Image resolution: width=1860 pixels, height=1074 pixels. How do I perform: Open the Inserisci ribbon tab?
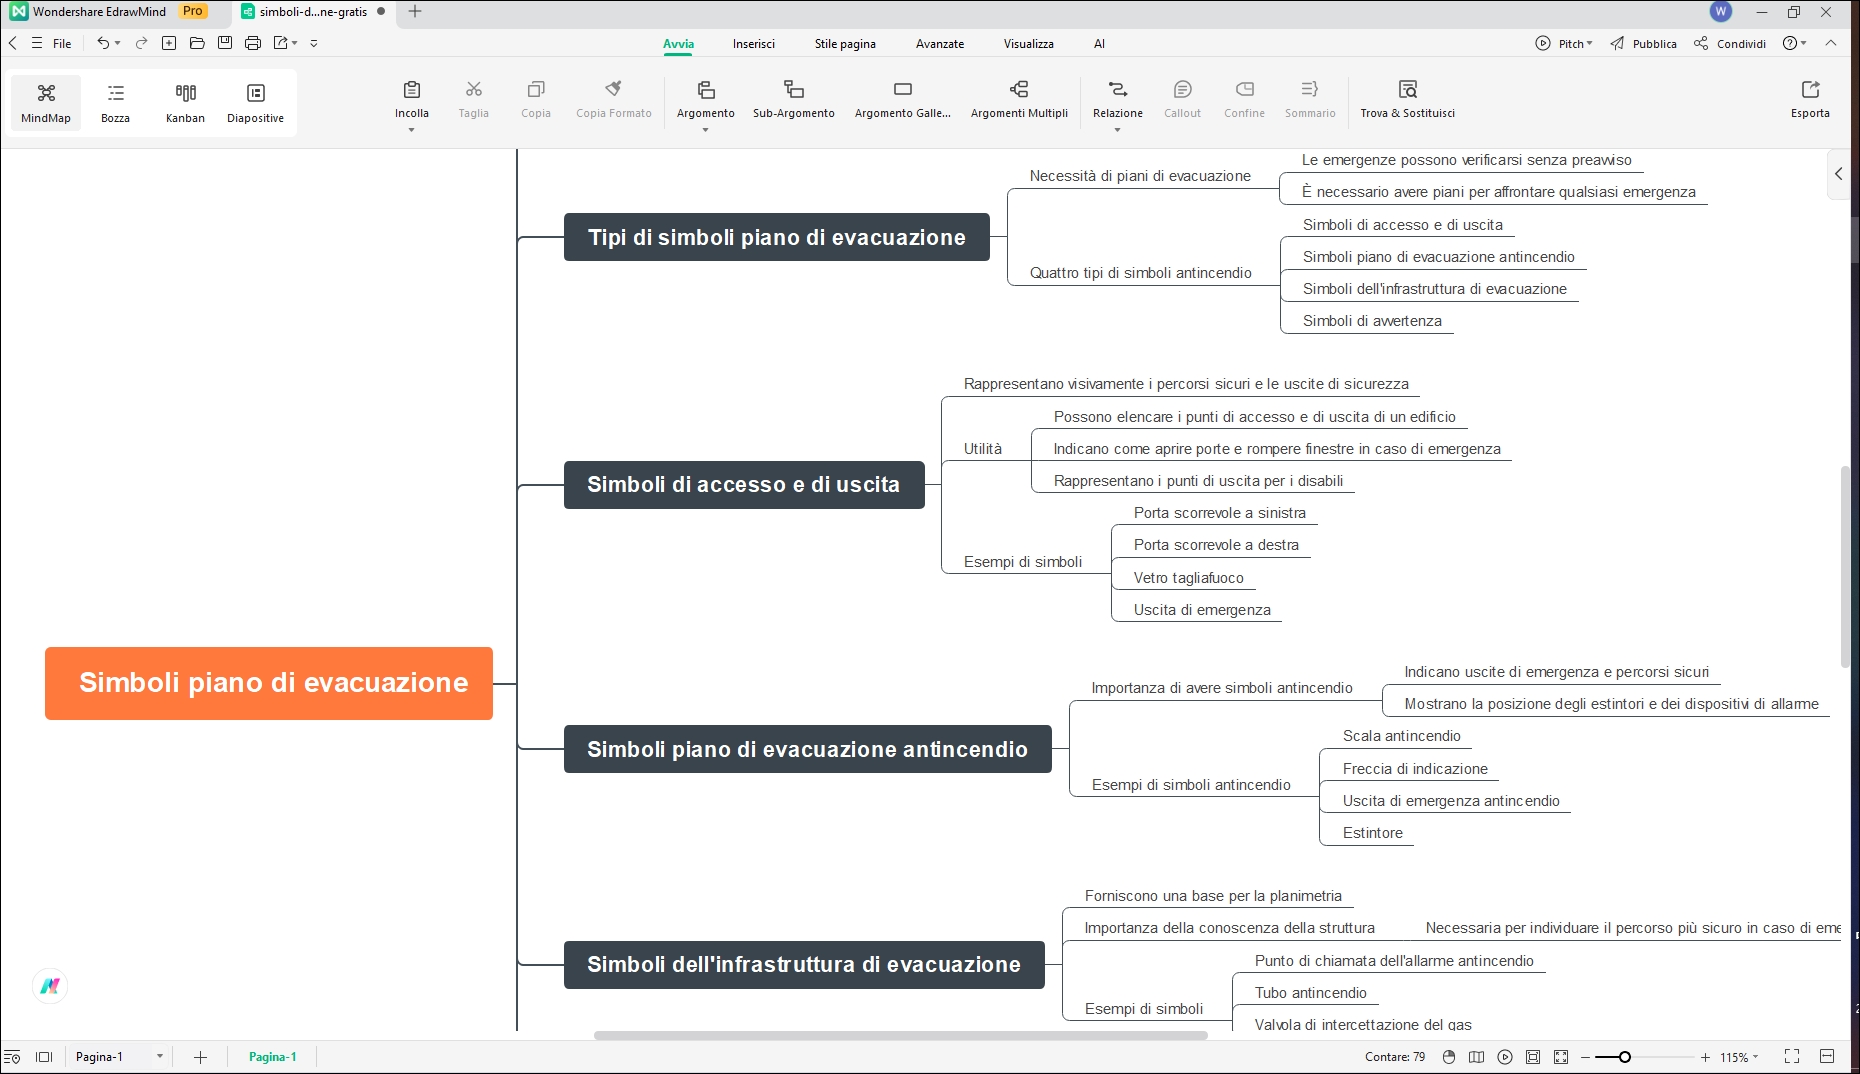(753, 43)
